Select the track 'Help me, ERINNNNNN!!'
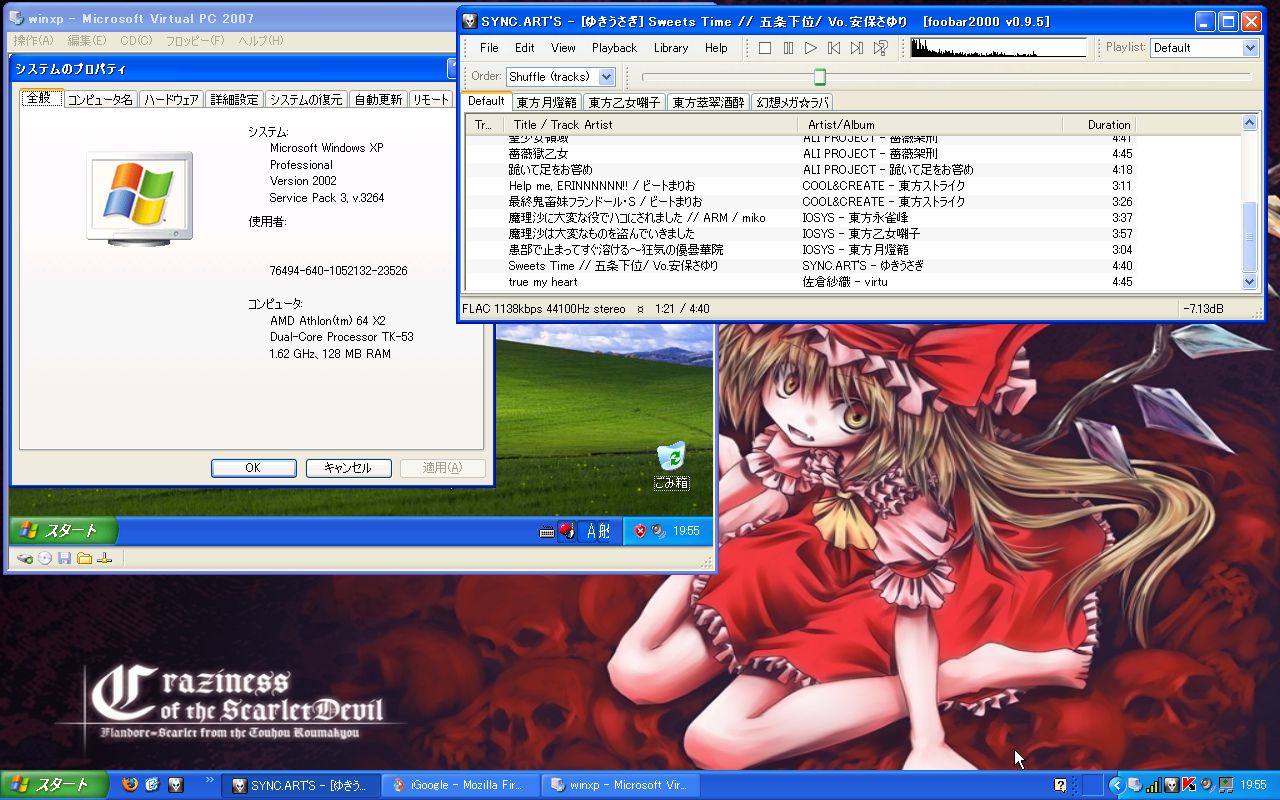Viewport: 1280px width, 800px height. [853, 186]
